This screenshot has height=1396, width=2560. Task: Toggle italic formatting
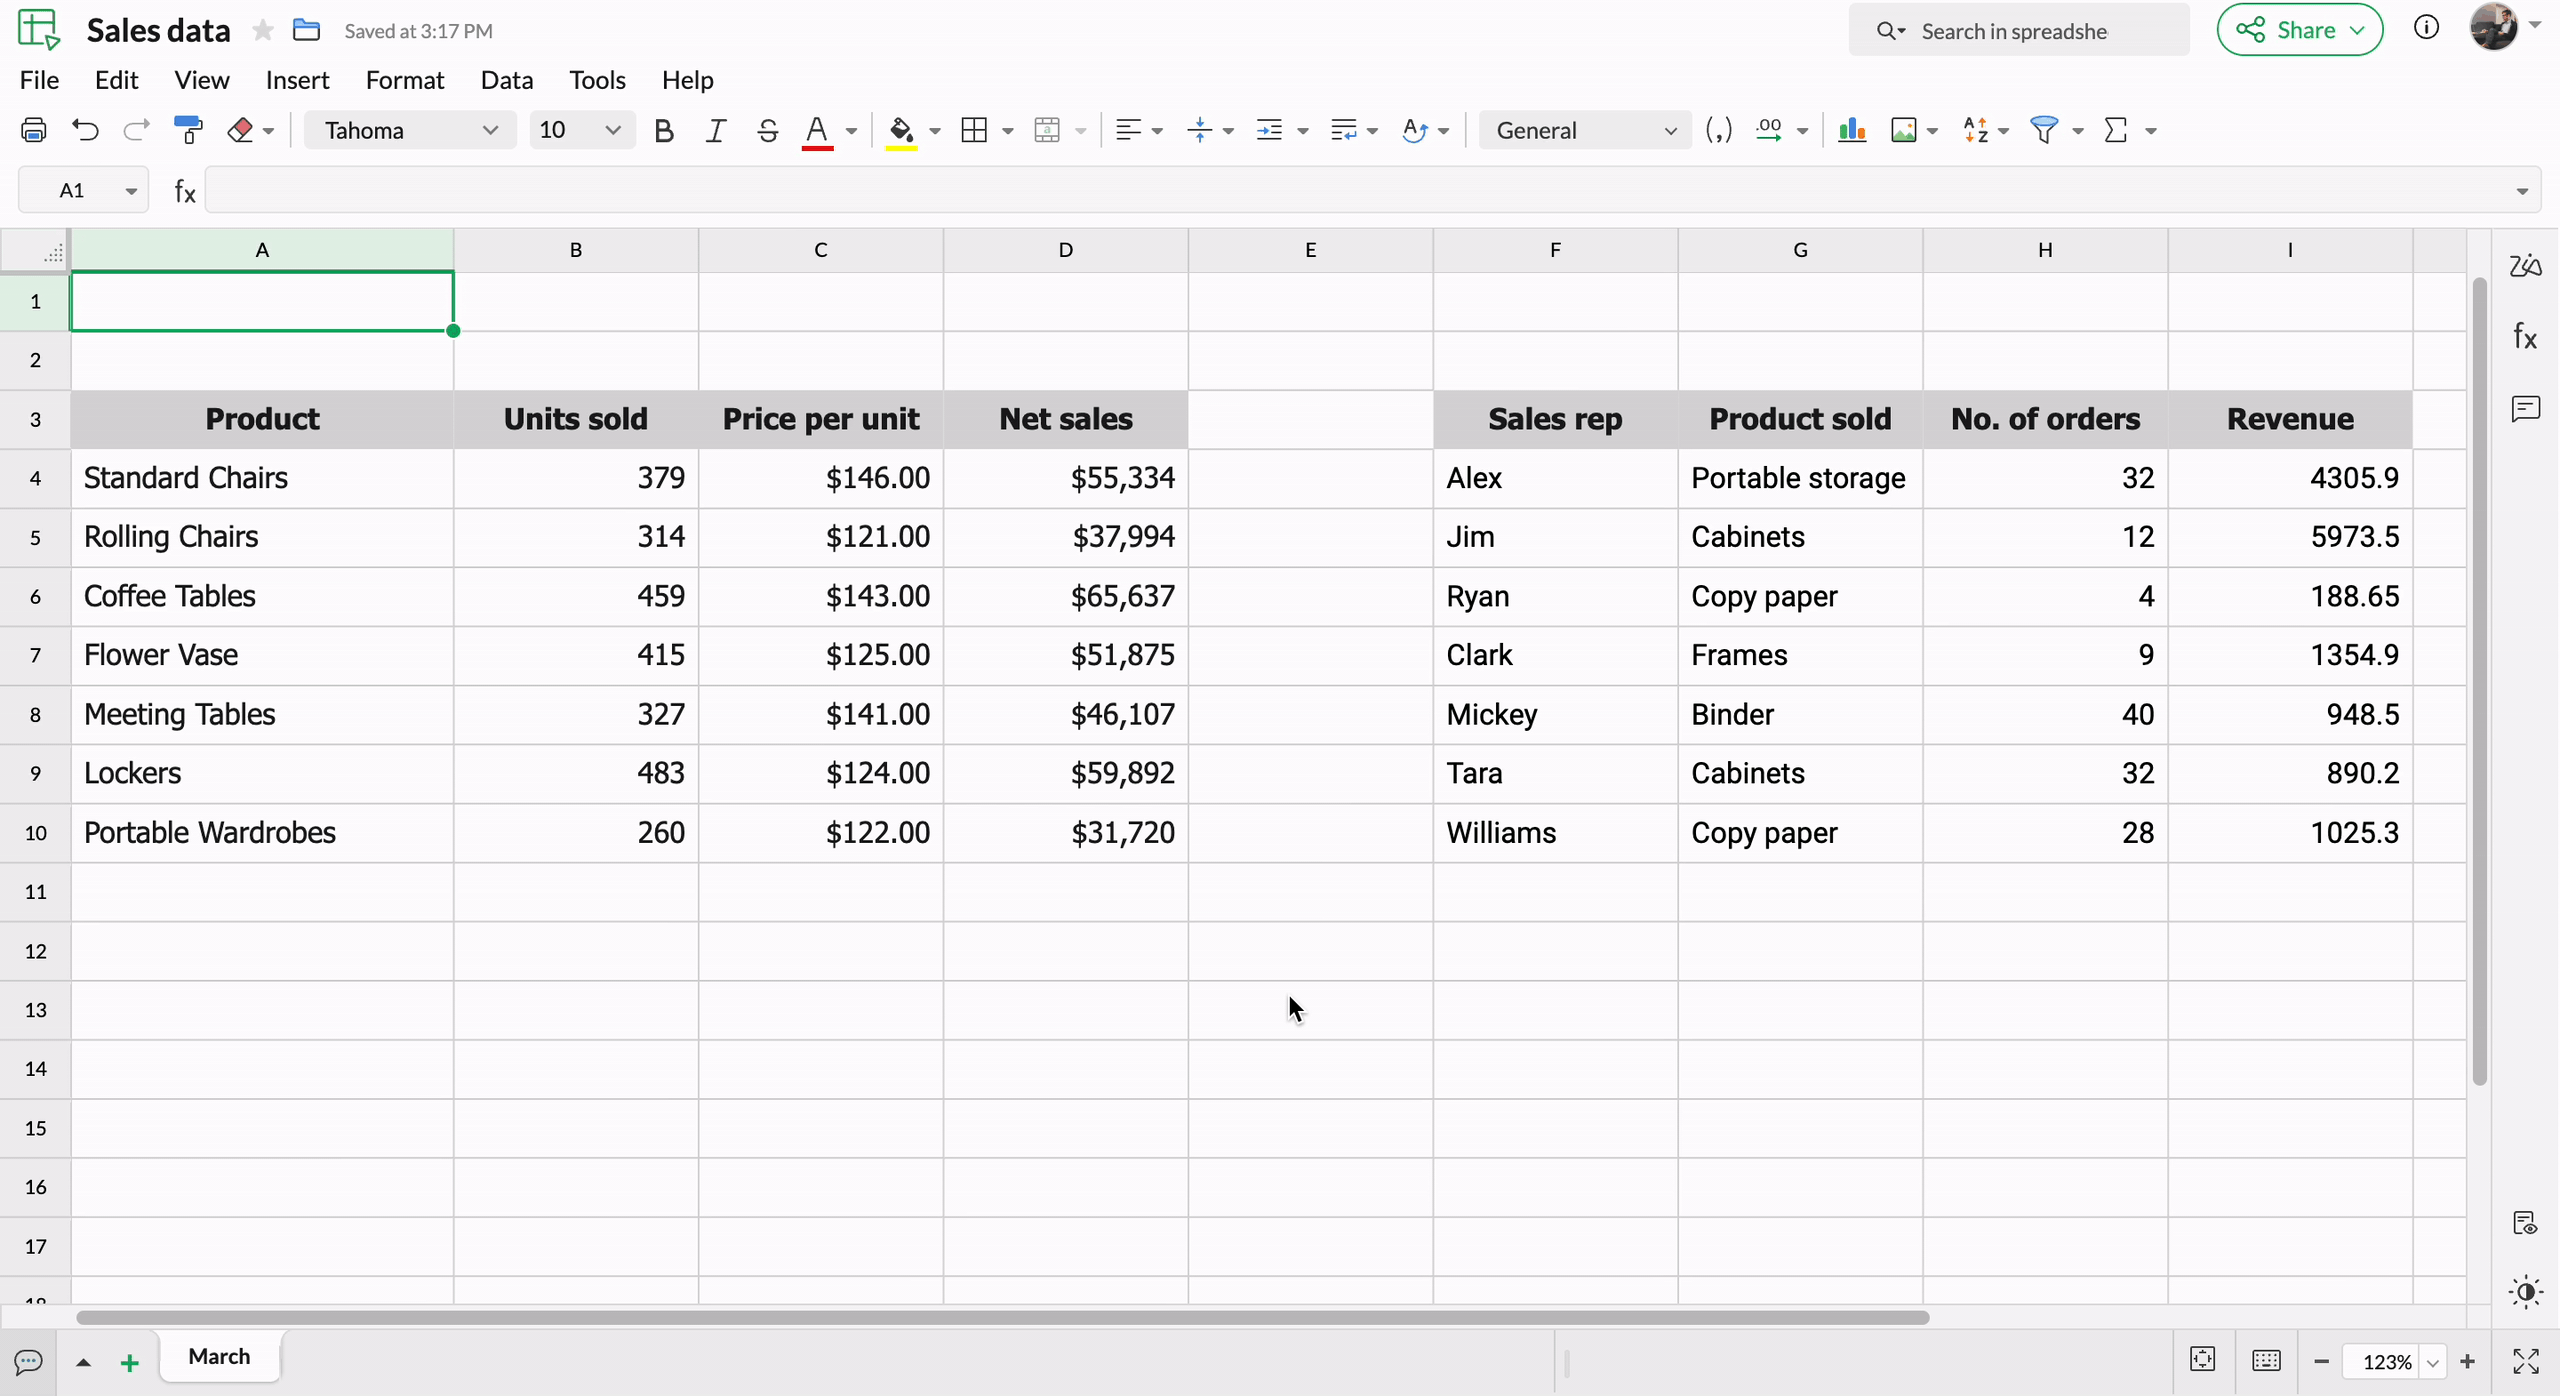pos(715,130)
